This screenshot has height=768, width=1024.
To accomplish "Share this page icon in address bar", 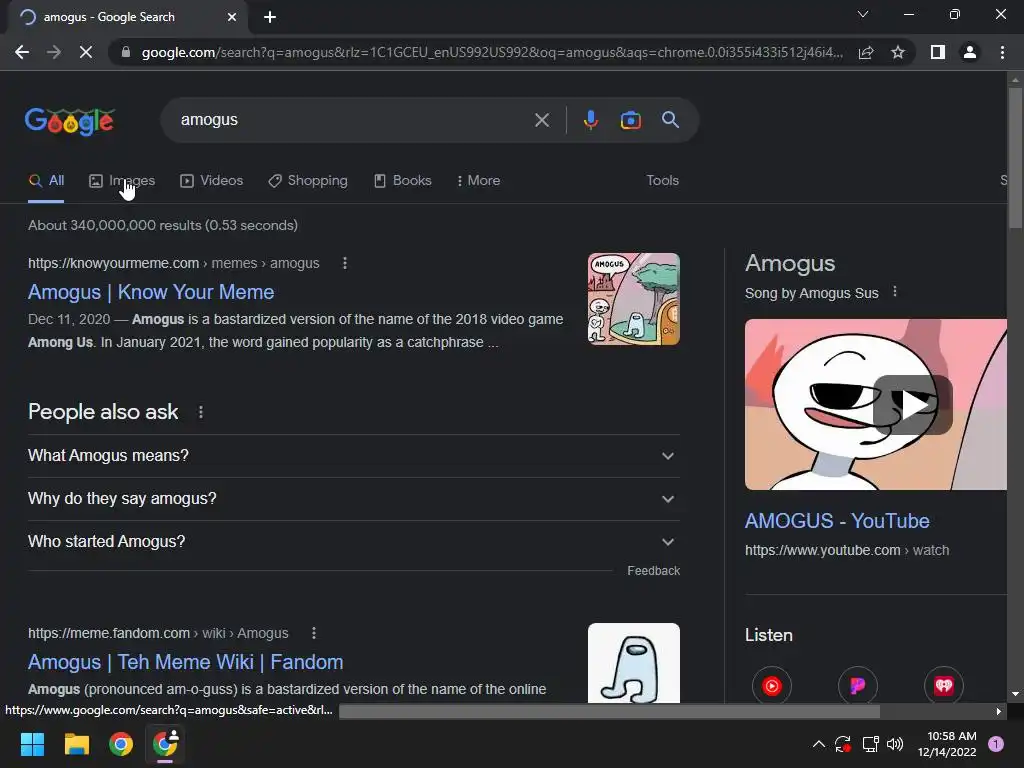I will click(866, 52).
